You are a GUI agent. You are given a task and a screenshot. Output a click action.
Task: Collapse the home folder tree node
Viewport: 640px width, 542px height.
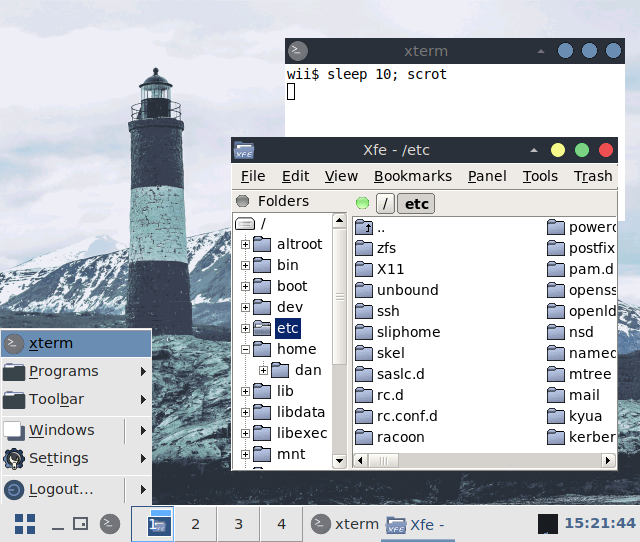point(245,349)
